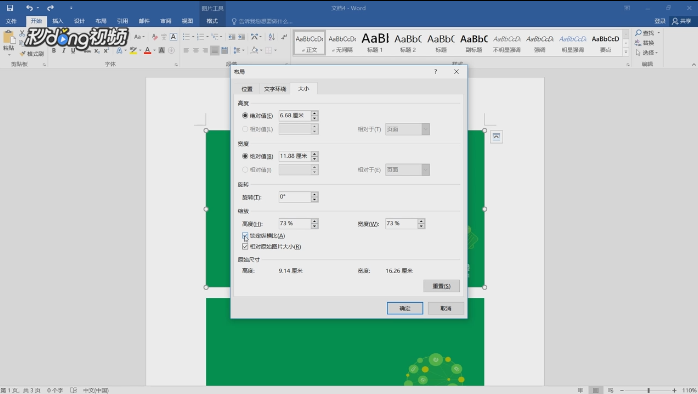698x394 pixels.
Task: Click the OK button in dialog
Action: coord(405,308)
